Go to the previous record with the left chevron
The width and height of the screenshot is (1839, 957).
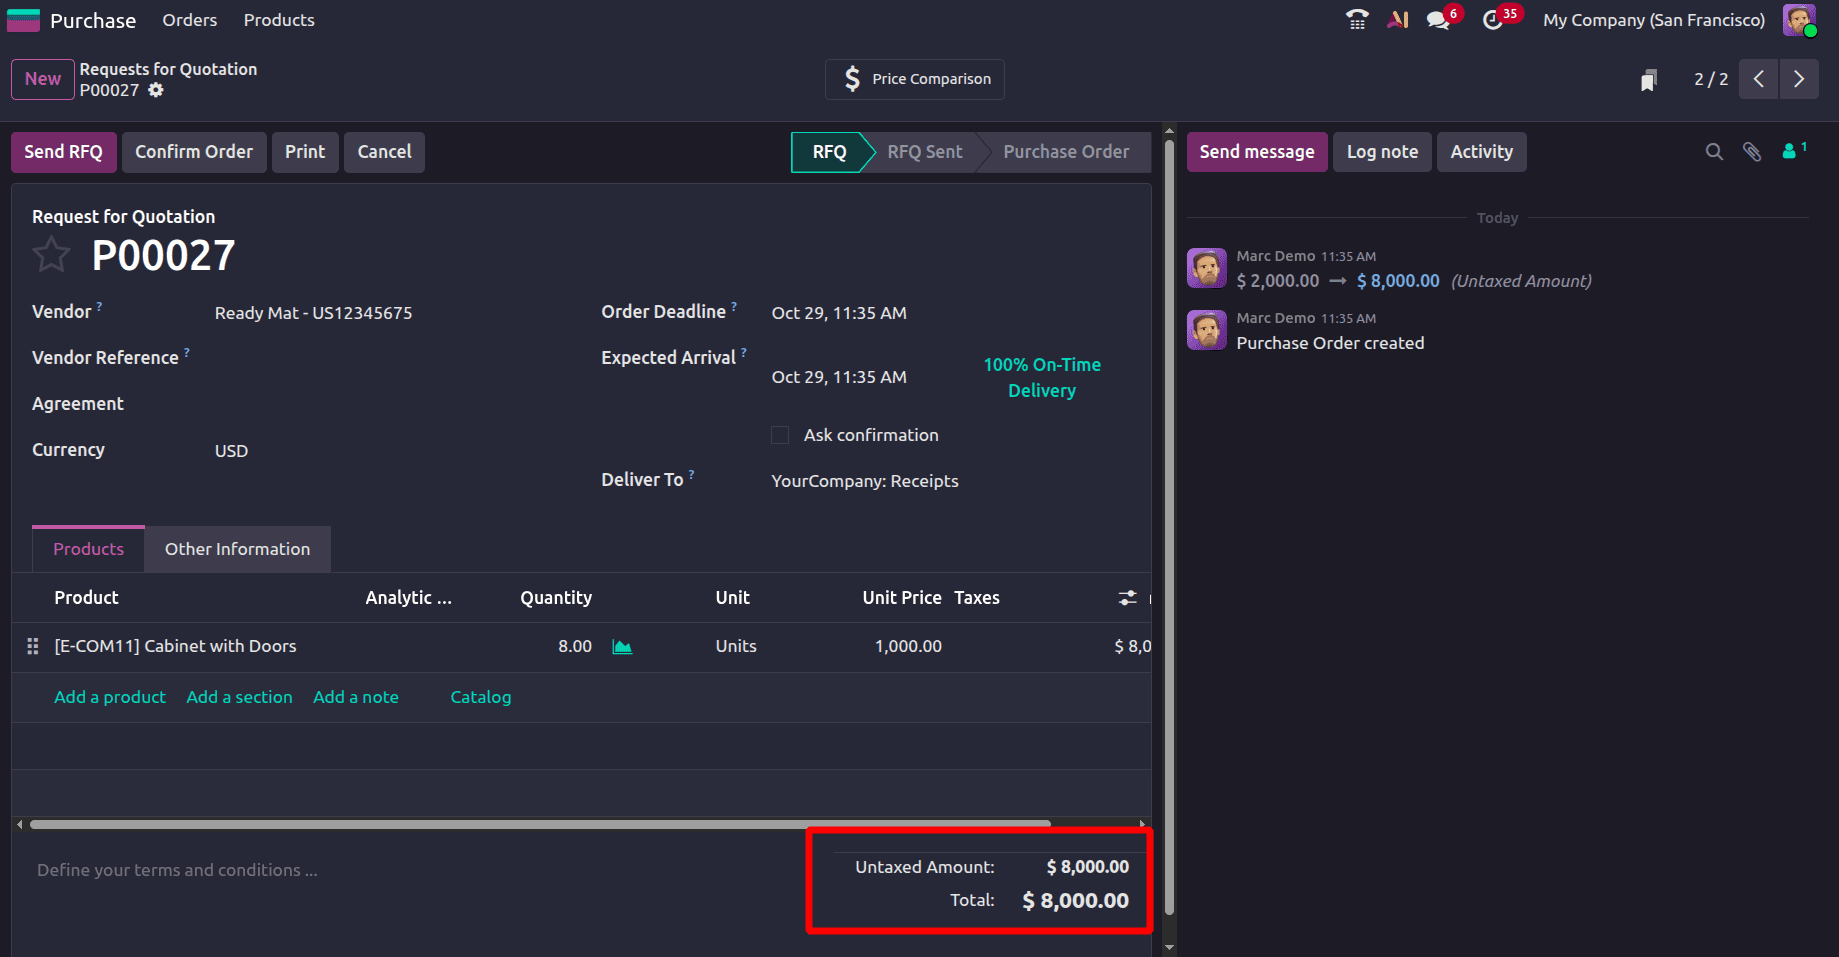pyautogui.click(x=1758, y=79)
